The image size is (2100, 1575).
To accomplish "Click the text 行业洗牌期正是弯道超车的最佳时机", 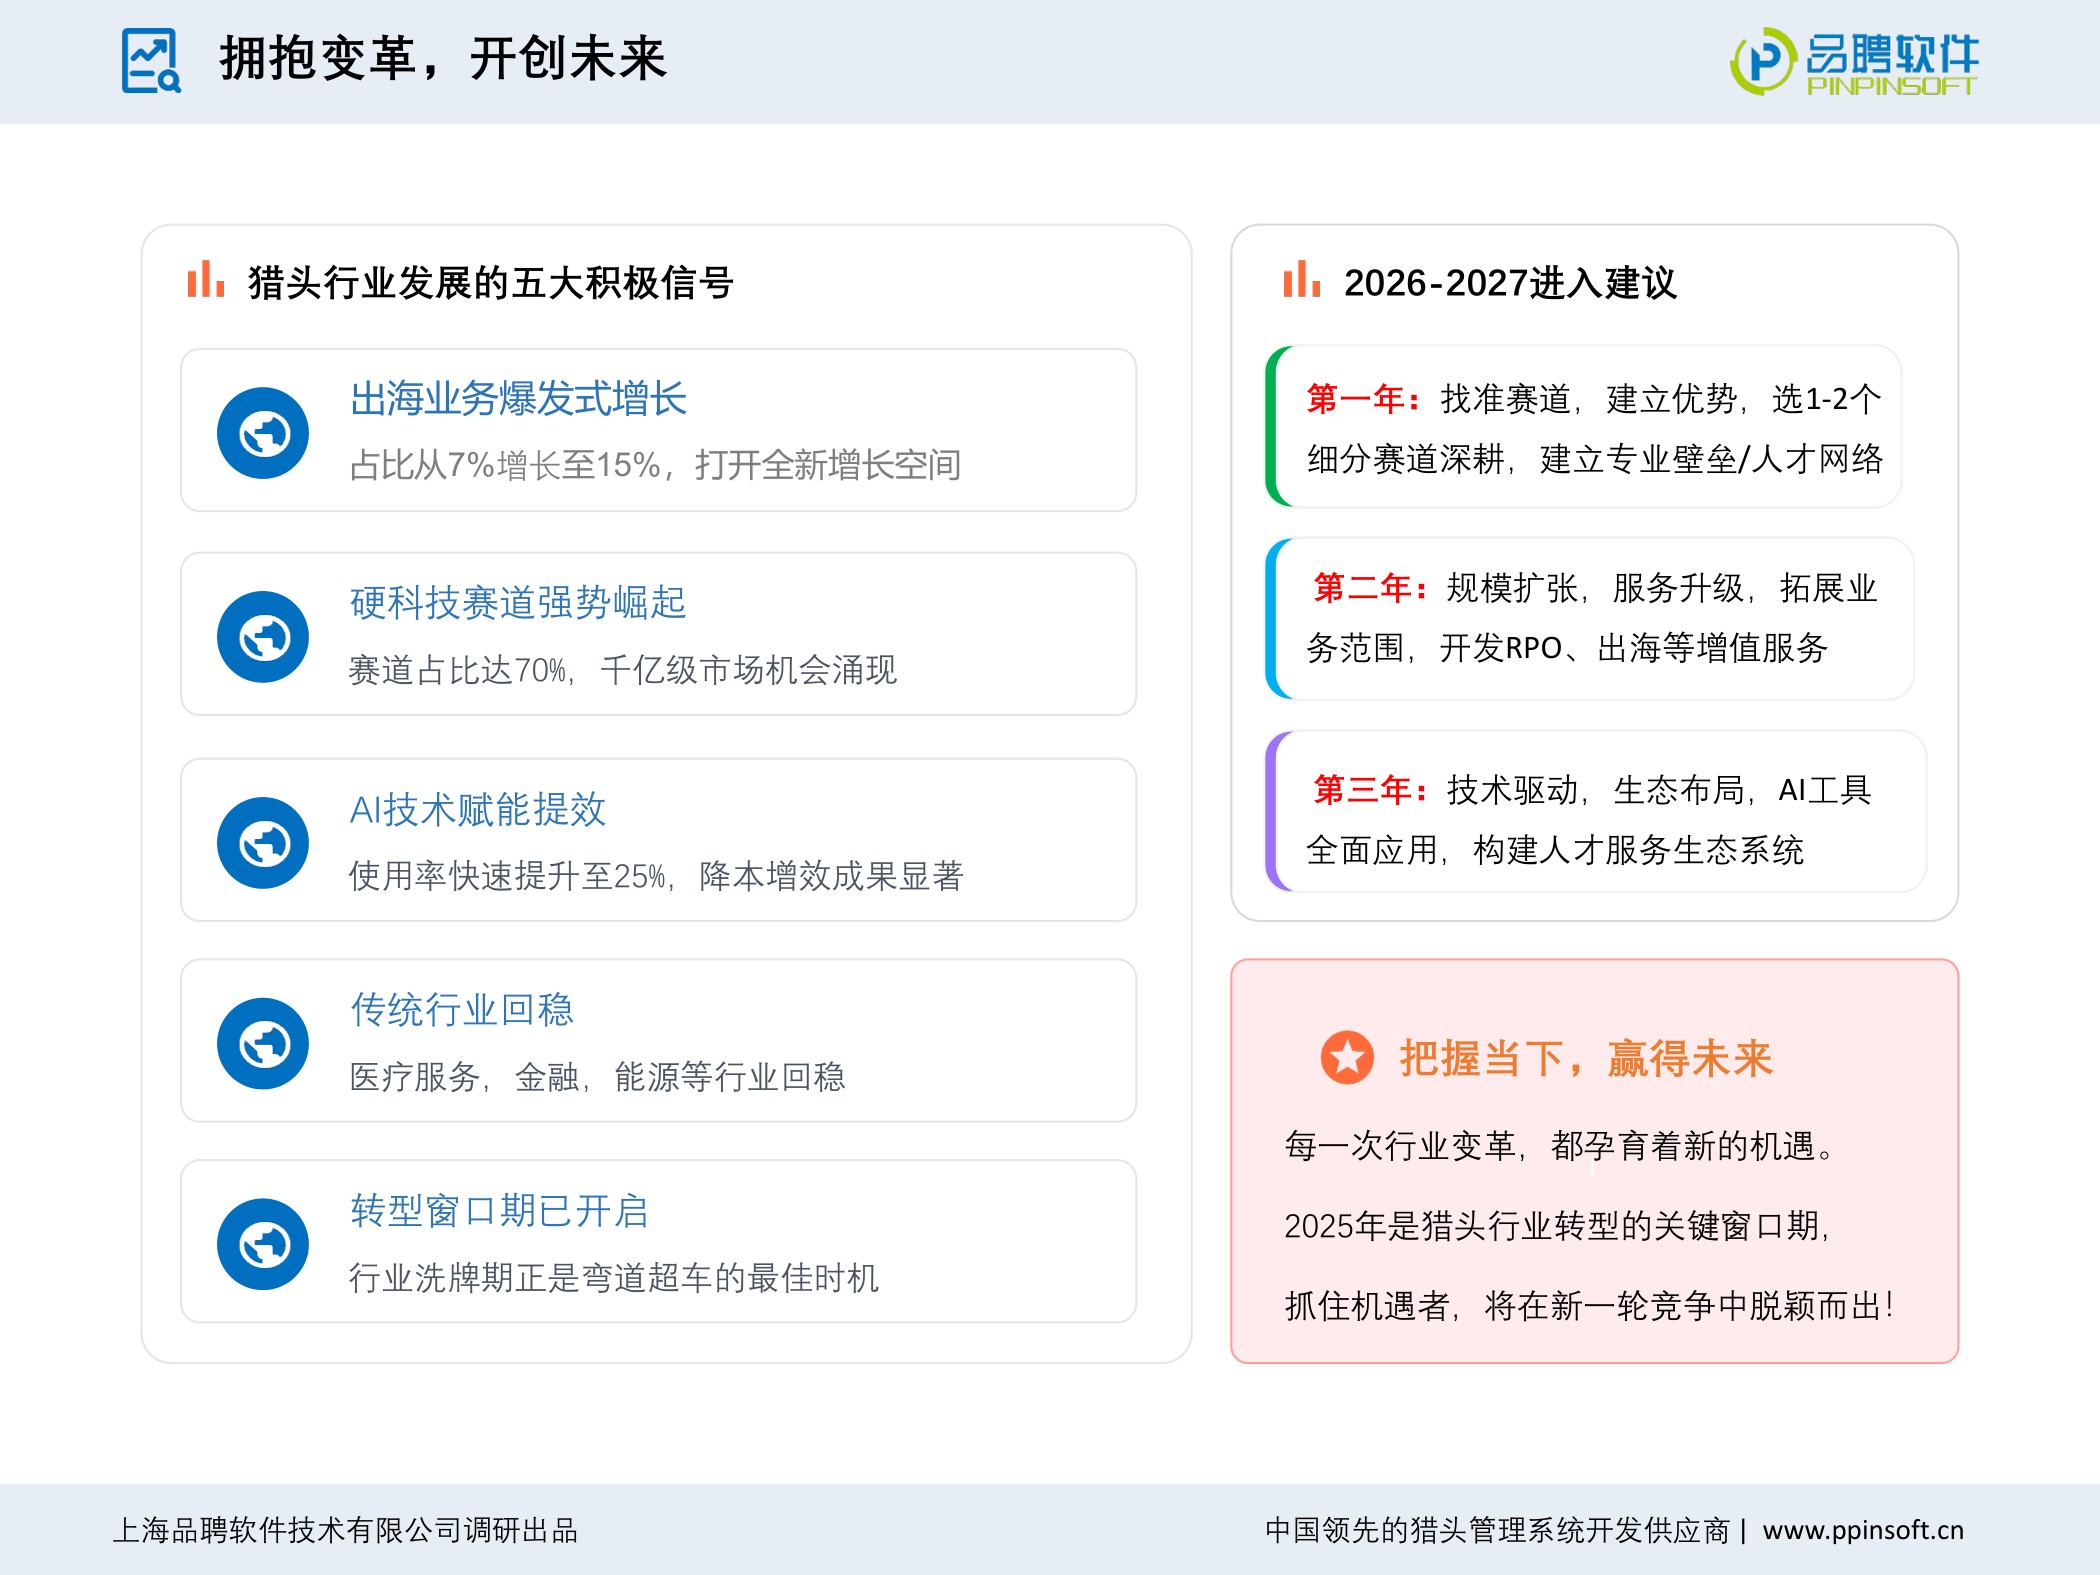I will [x=614, y=1278].
